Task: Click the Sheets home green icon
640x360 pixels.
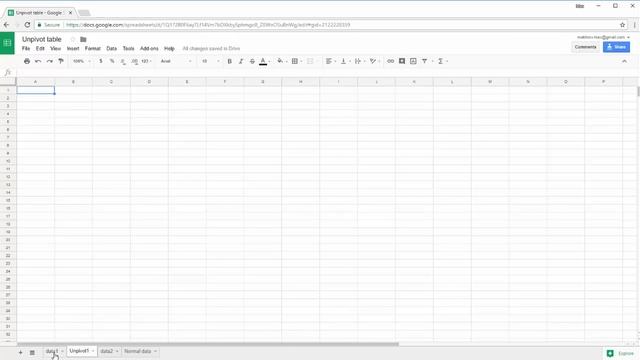Action: [x=7, y=43]
